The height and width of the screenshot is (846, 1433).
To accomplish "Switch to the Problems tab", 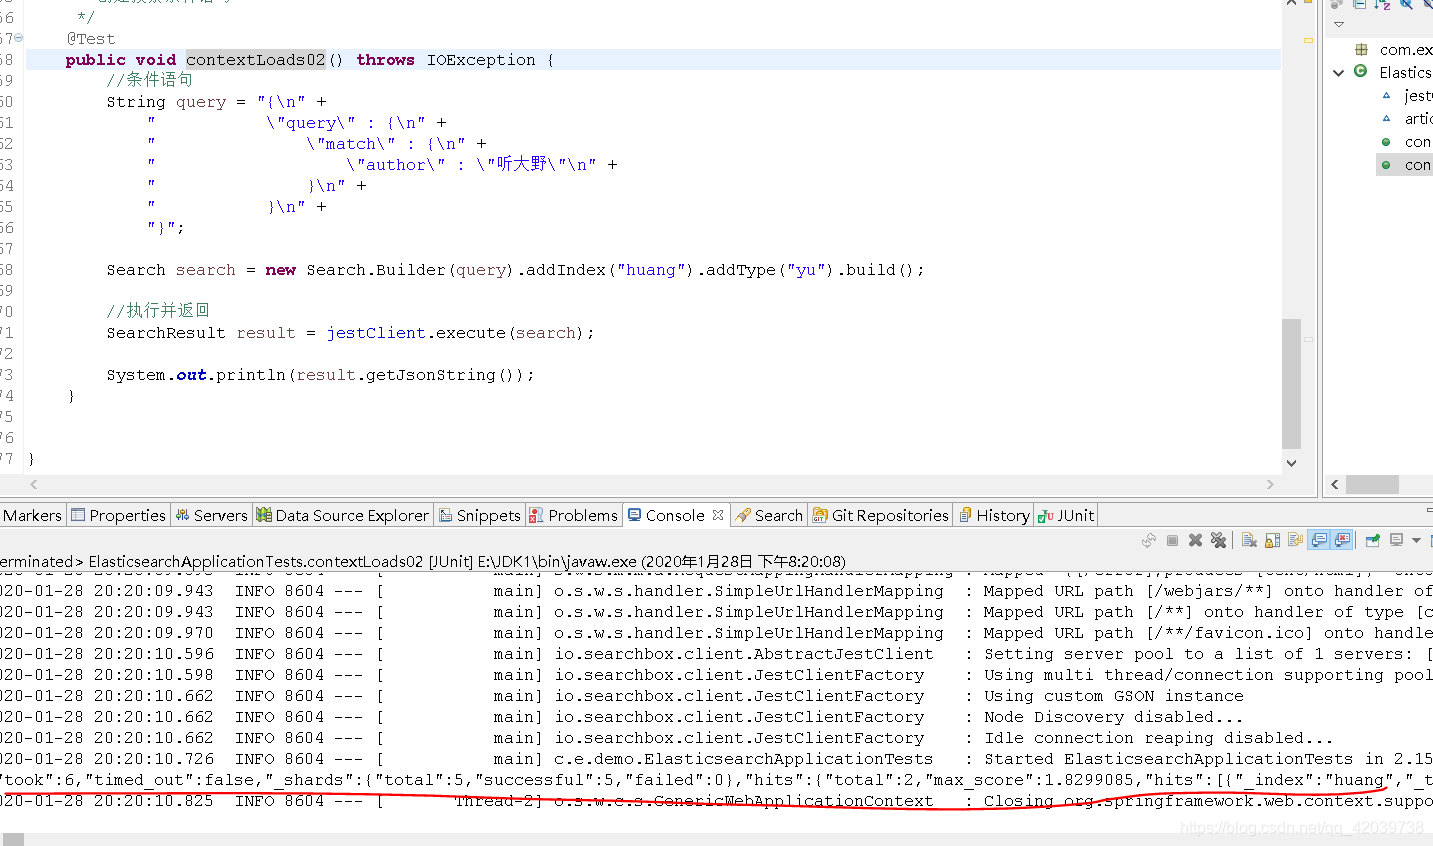I will pos(573,515).
